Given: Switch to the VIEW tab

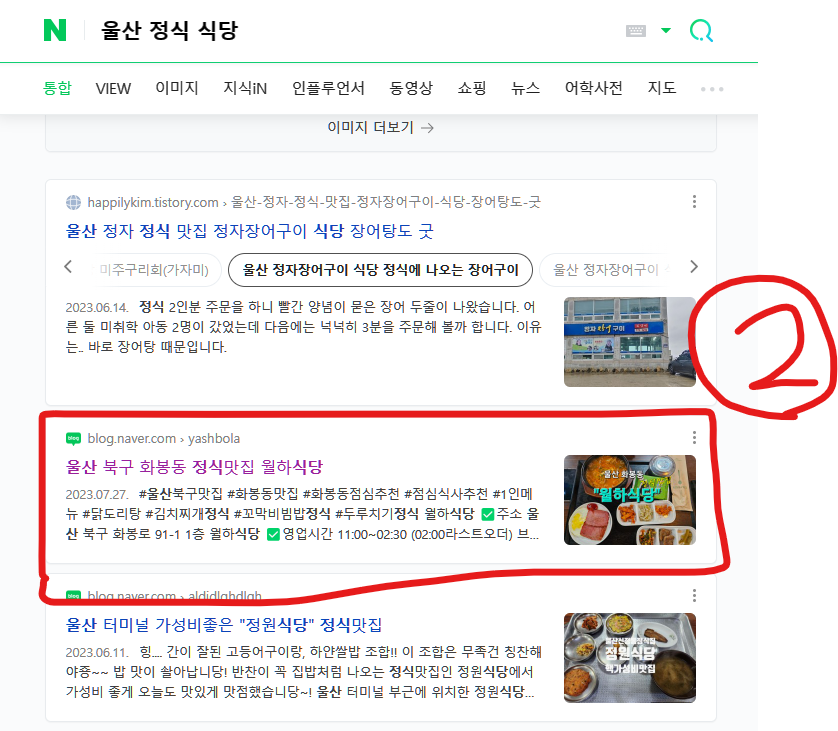Looking at the screenshot, I should [113, 88].
